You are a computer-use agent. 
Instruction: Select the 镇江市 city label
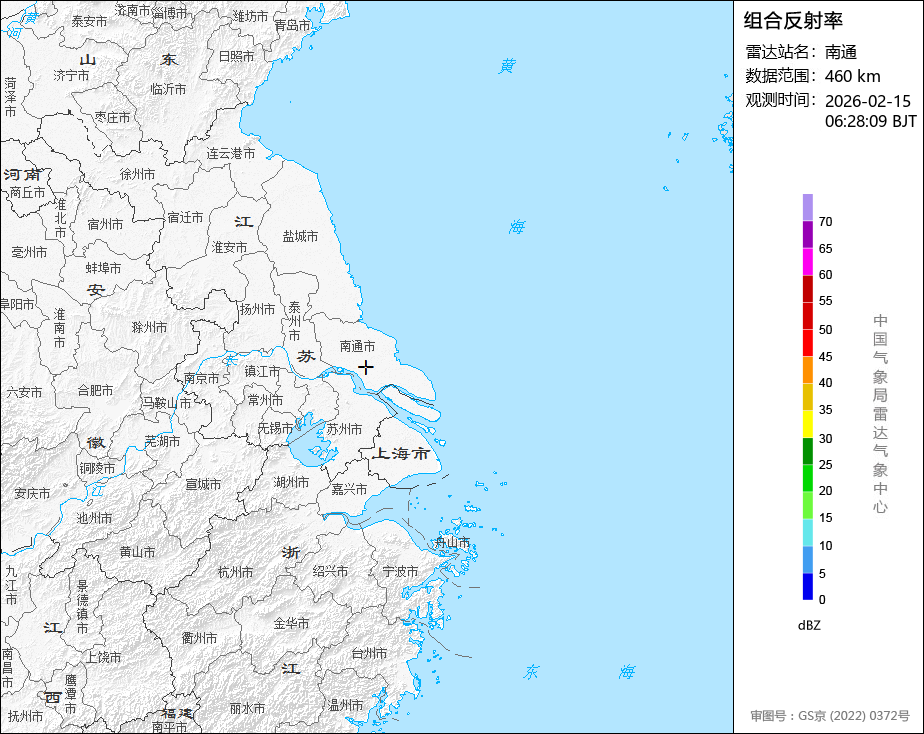point(262,372)
